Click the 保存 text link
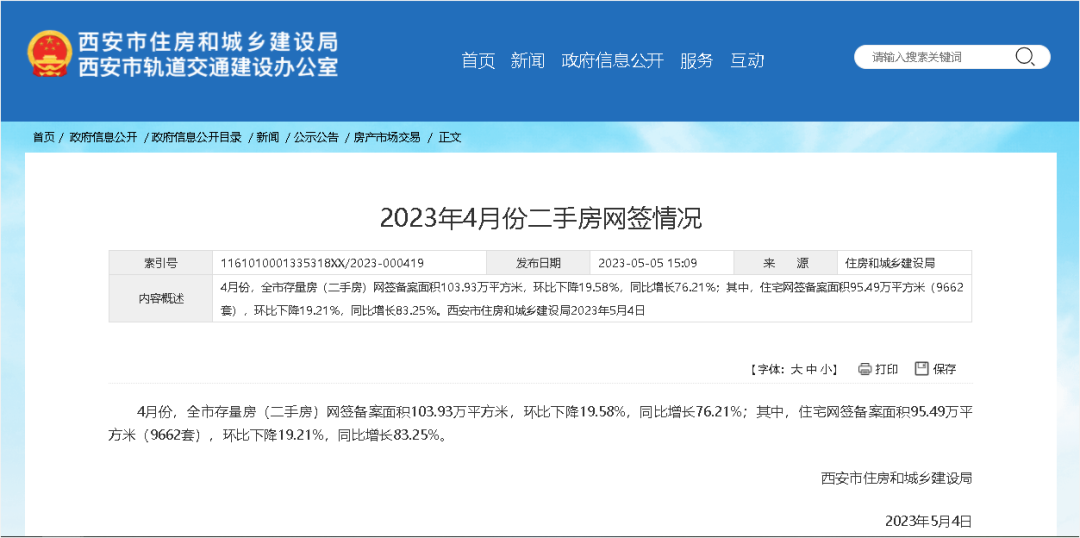 click(944, 370)
